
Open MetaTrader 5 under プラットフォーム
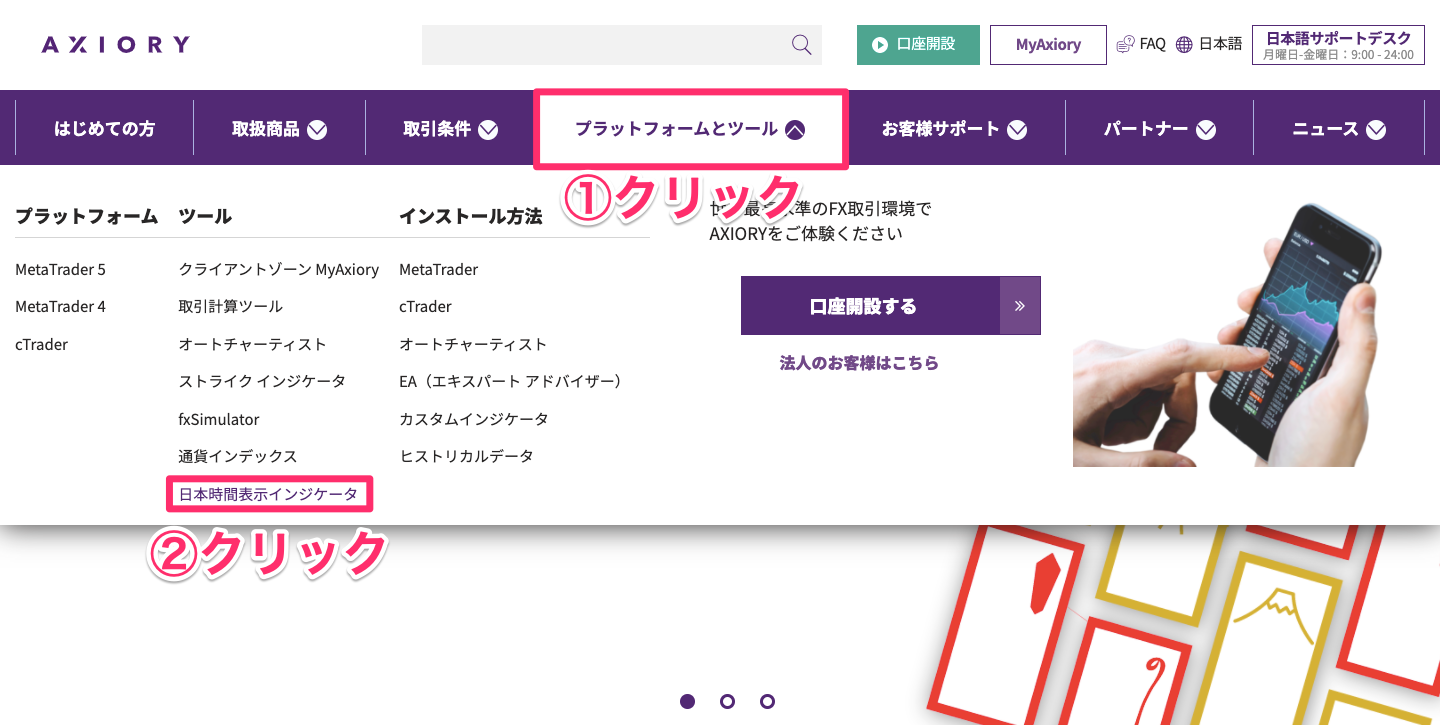pyautogui.click(x=60, y=269)
